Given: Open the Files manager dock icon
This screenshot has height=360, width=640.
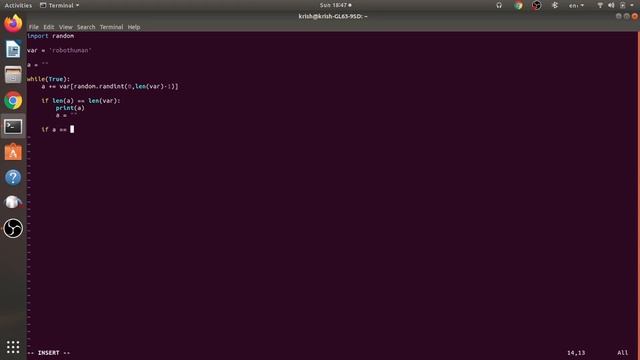Looking at the screenshot, I should [13, 75].
